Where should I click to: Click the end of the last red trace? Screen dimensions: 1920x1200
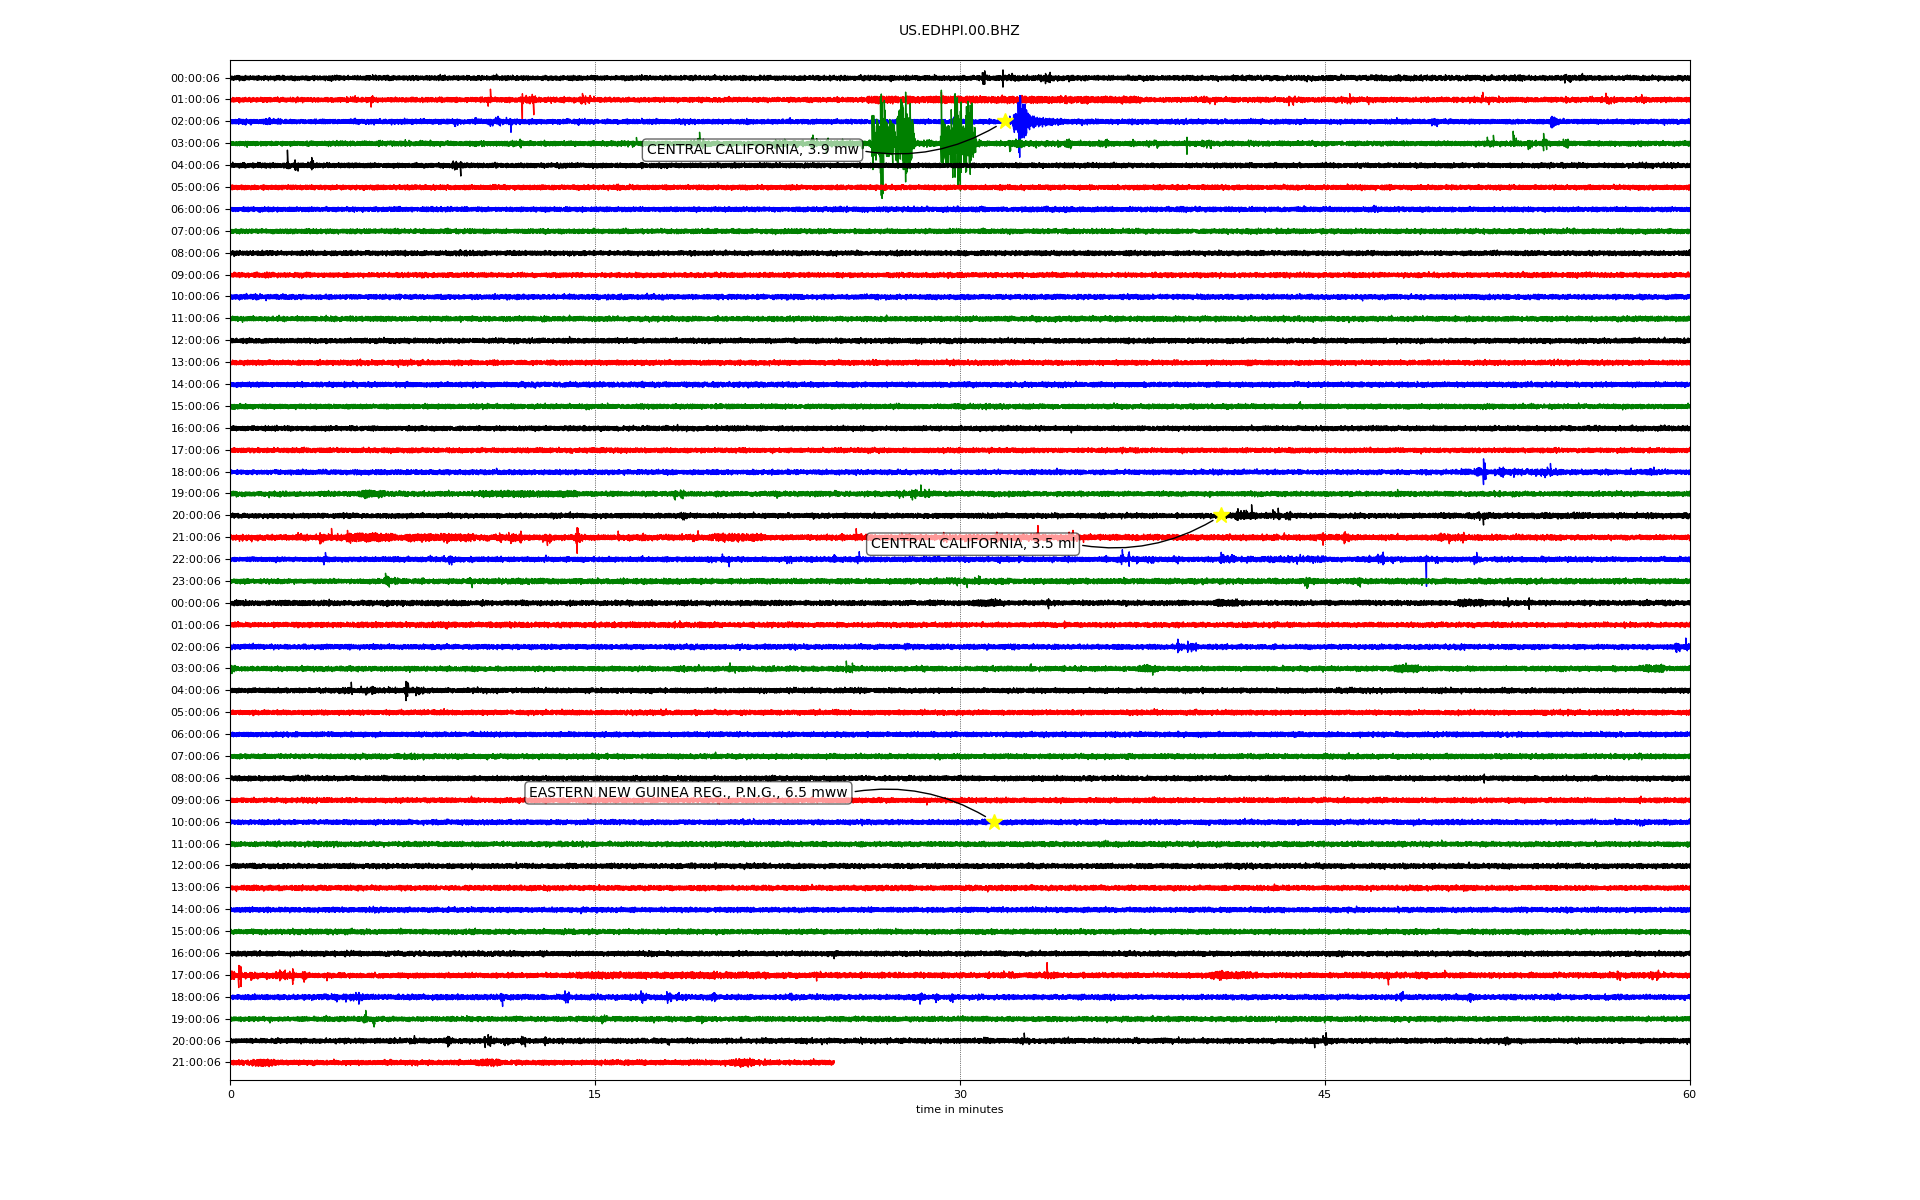(x=832, y=1062)
